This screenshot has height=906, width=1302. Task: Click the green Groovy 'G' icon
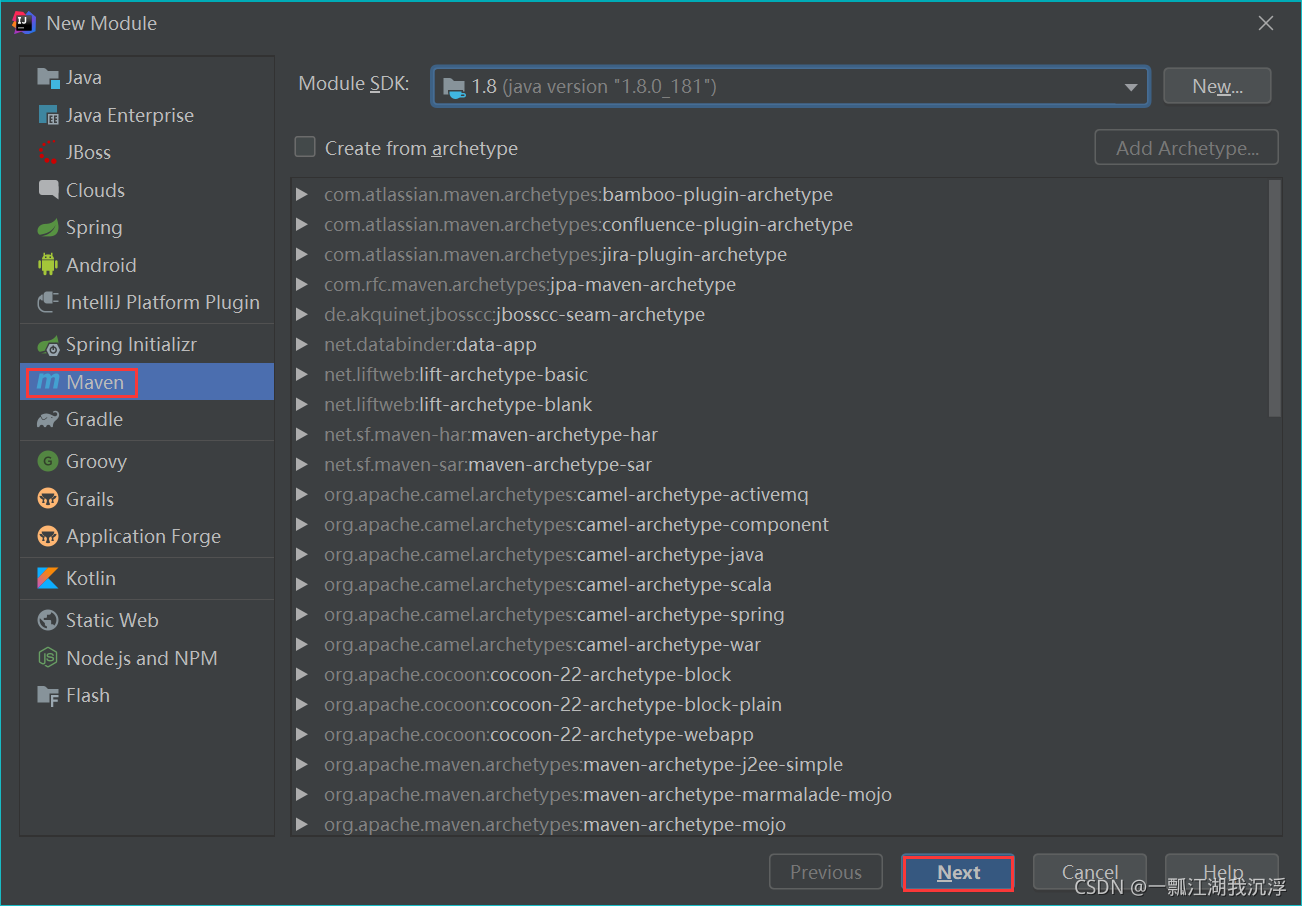48,462
